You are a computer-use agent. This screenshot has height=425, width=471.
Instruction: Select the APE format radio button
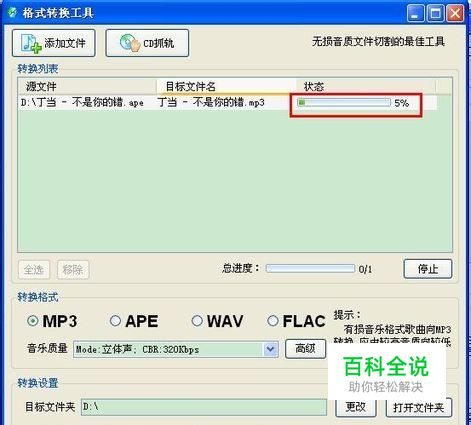(x=115, y=321)
